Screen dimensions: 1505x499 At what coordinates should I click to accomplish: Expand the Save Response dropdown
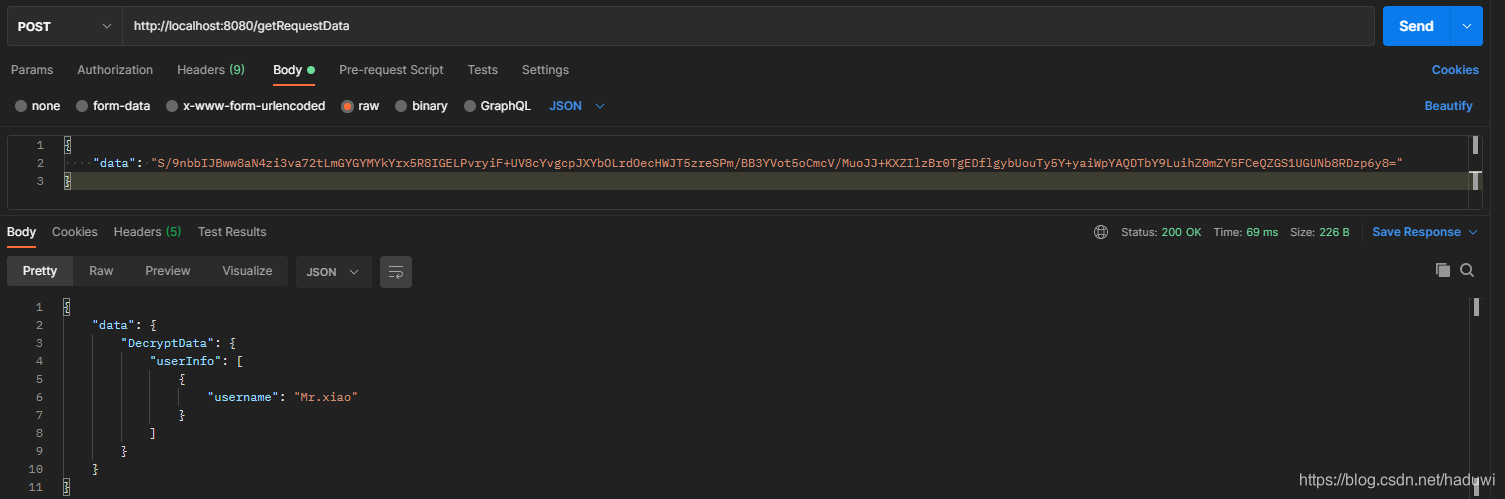coord(1472,232)
